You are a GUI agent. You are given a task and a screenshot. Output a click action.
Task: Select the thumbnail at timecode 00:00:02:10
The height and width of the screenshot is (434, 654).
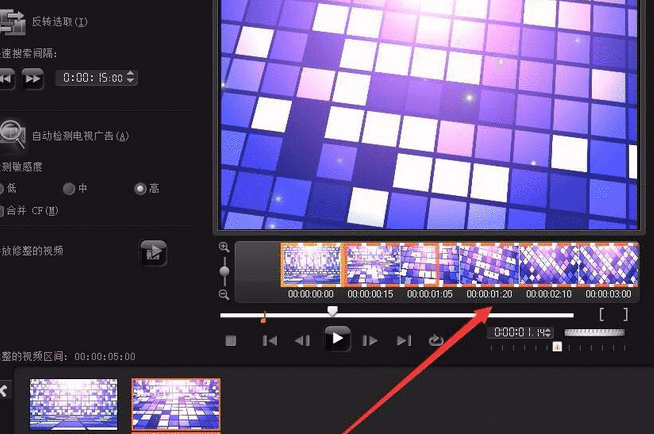(549, 265)
